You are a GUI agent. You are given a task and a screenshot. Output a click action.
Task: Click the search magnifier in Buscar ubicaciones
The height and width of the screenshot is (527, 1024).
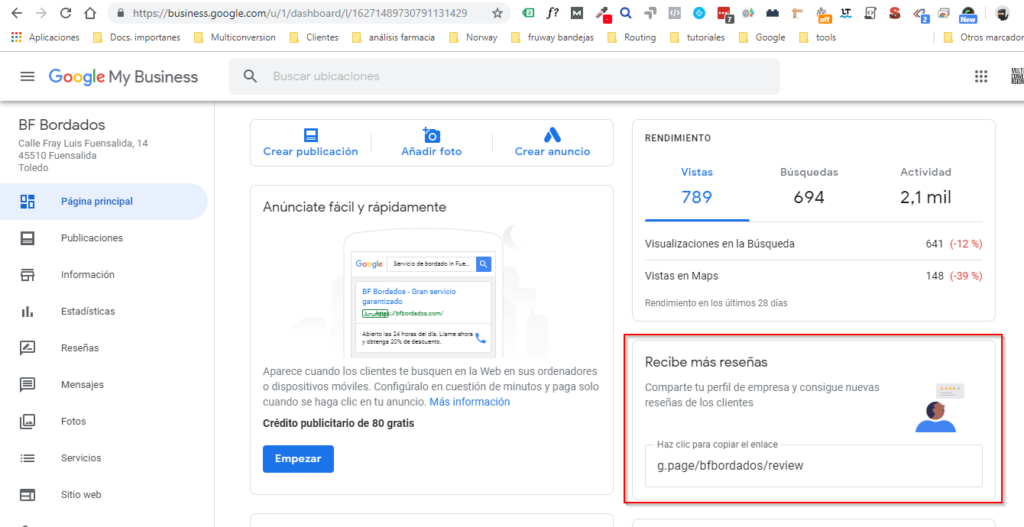tap(249, 76)
